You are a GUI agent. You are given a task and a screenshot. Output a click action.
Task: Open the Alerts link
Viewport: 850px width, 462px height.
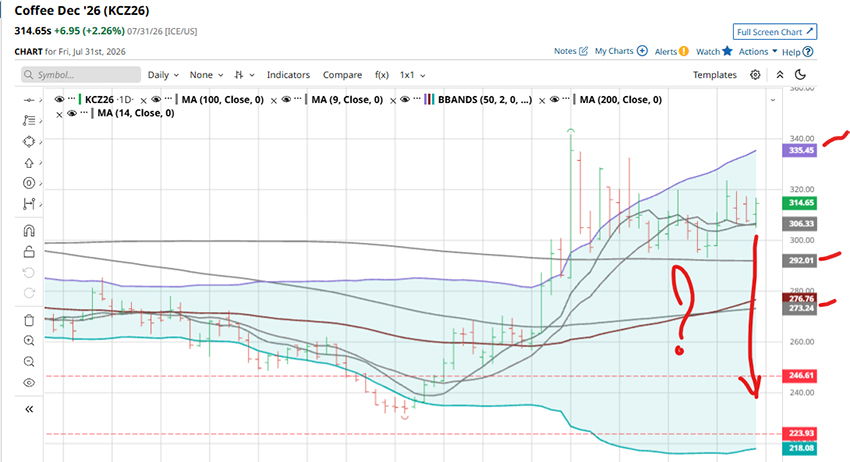(x=666, y=52)
